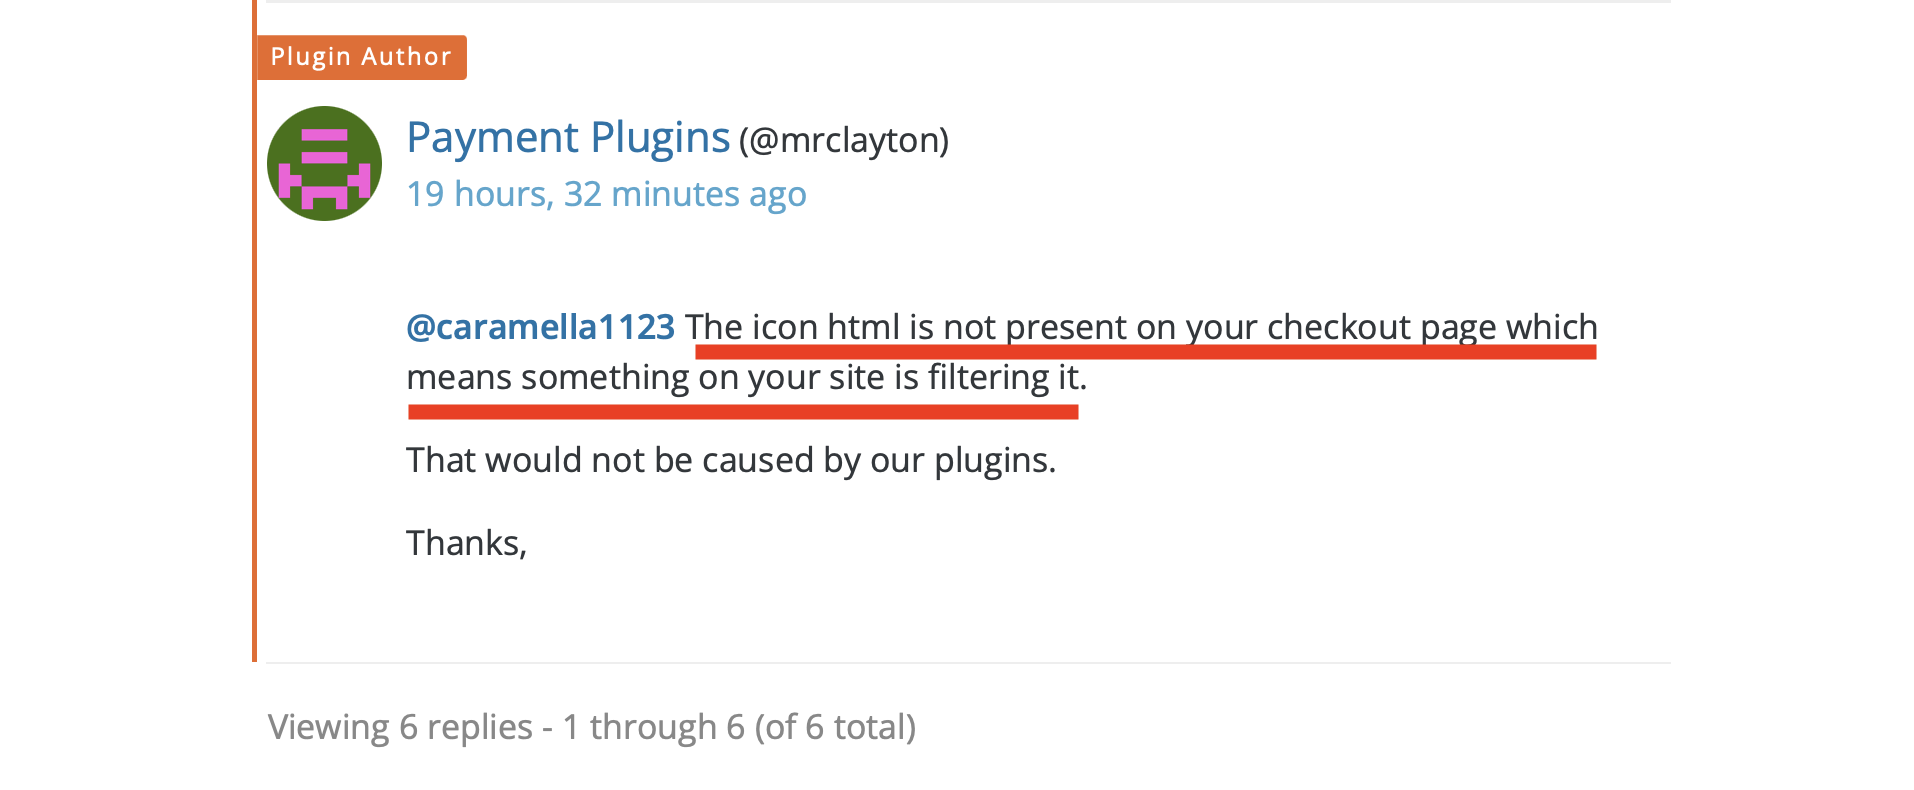
Task: Click the @caramella1123 mention link
Action: [x=540, y=327]
